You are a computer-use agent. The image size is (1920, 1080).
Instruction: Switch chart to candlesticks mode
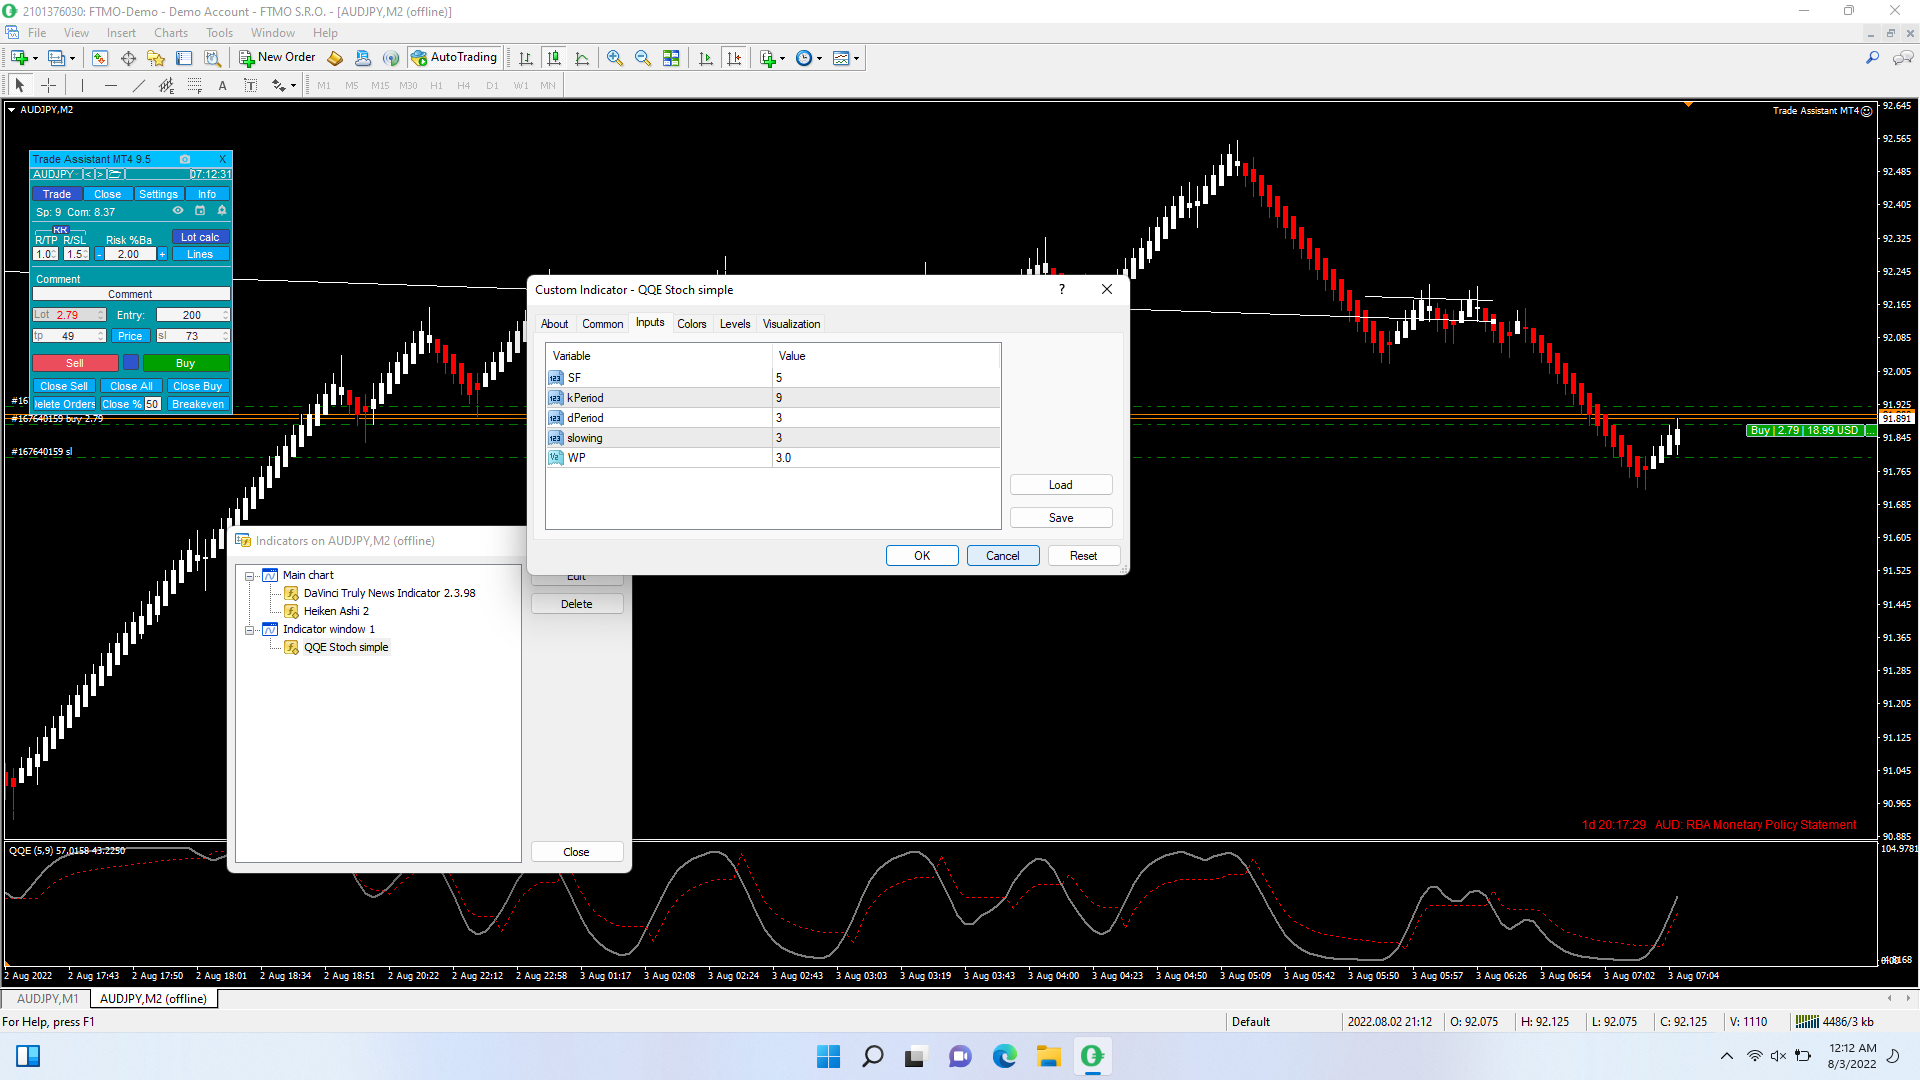click(x=554, y=58)
